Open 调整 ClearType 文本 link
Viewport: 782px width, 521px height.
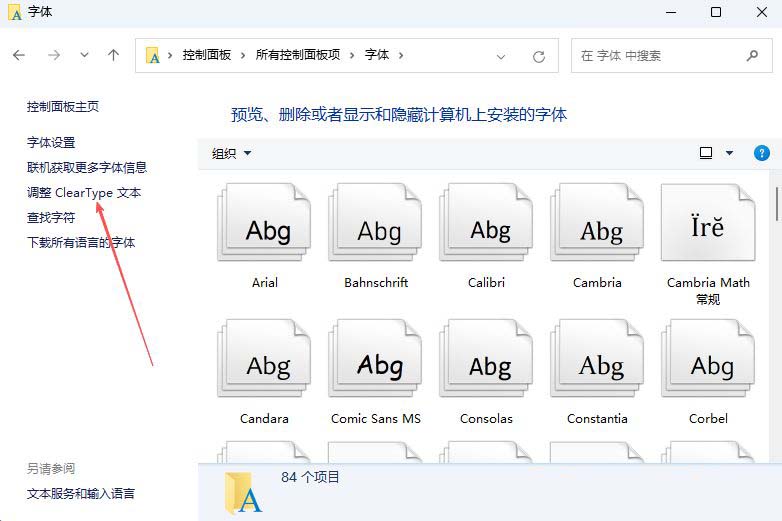pyautogui.click(x=84, y=192)
